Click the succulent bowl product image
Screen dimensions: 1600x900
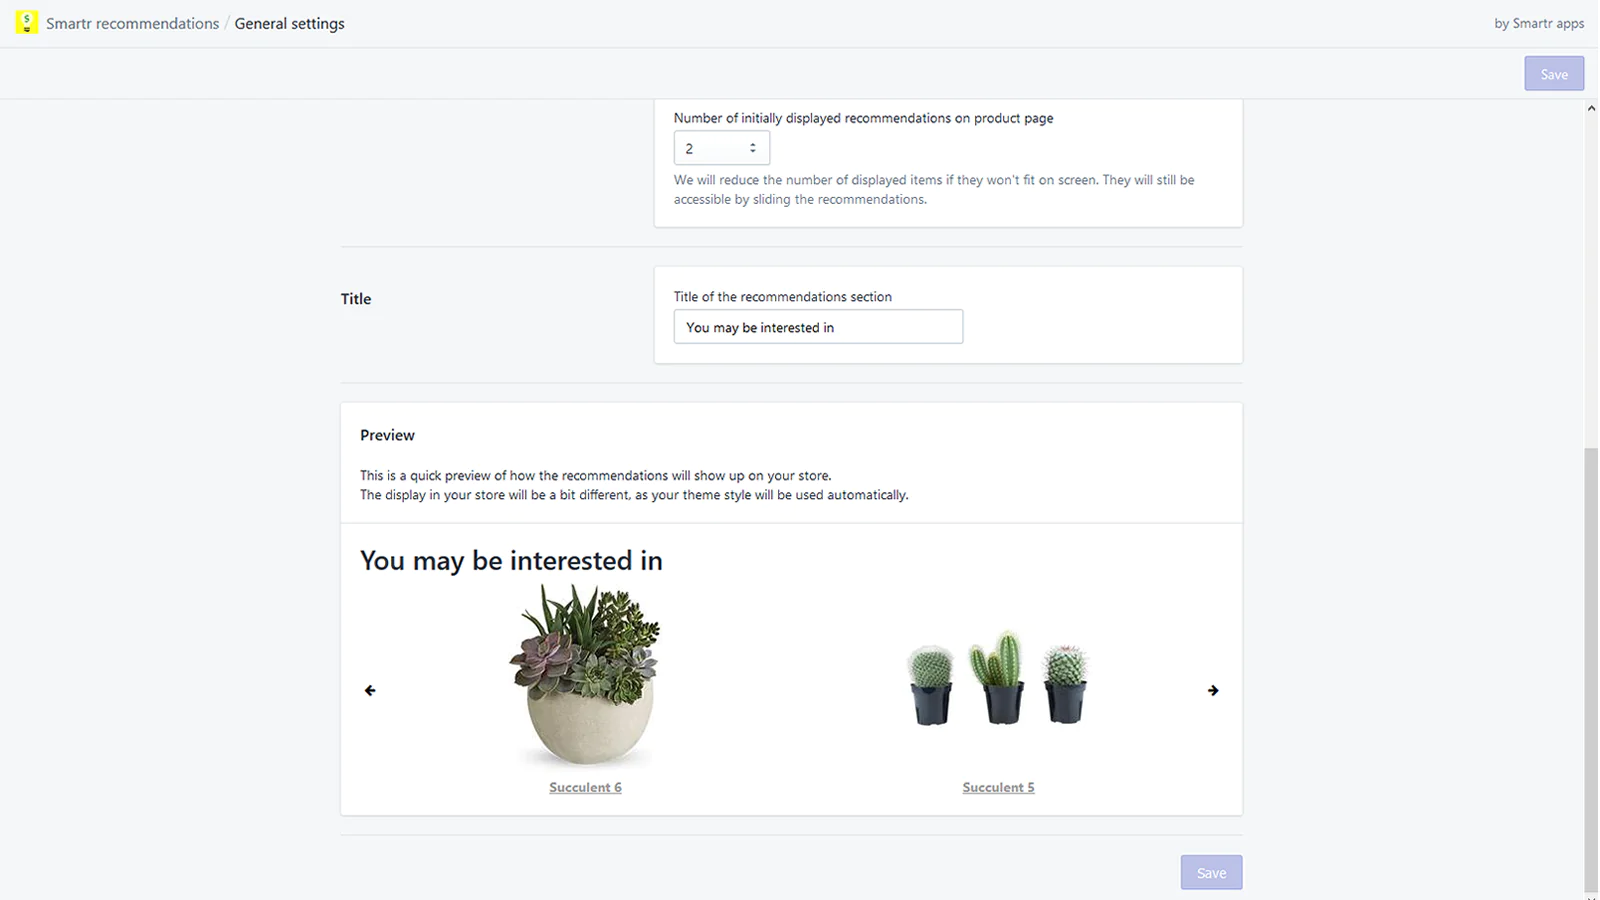click(586, 675)
